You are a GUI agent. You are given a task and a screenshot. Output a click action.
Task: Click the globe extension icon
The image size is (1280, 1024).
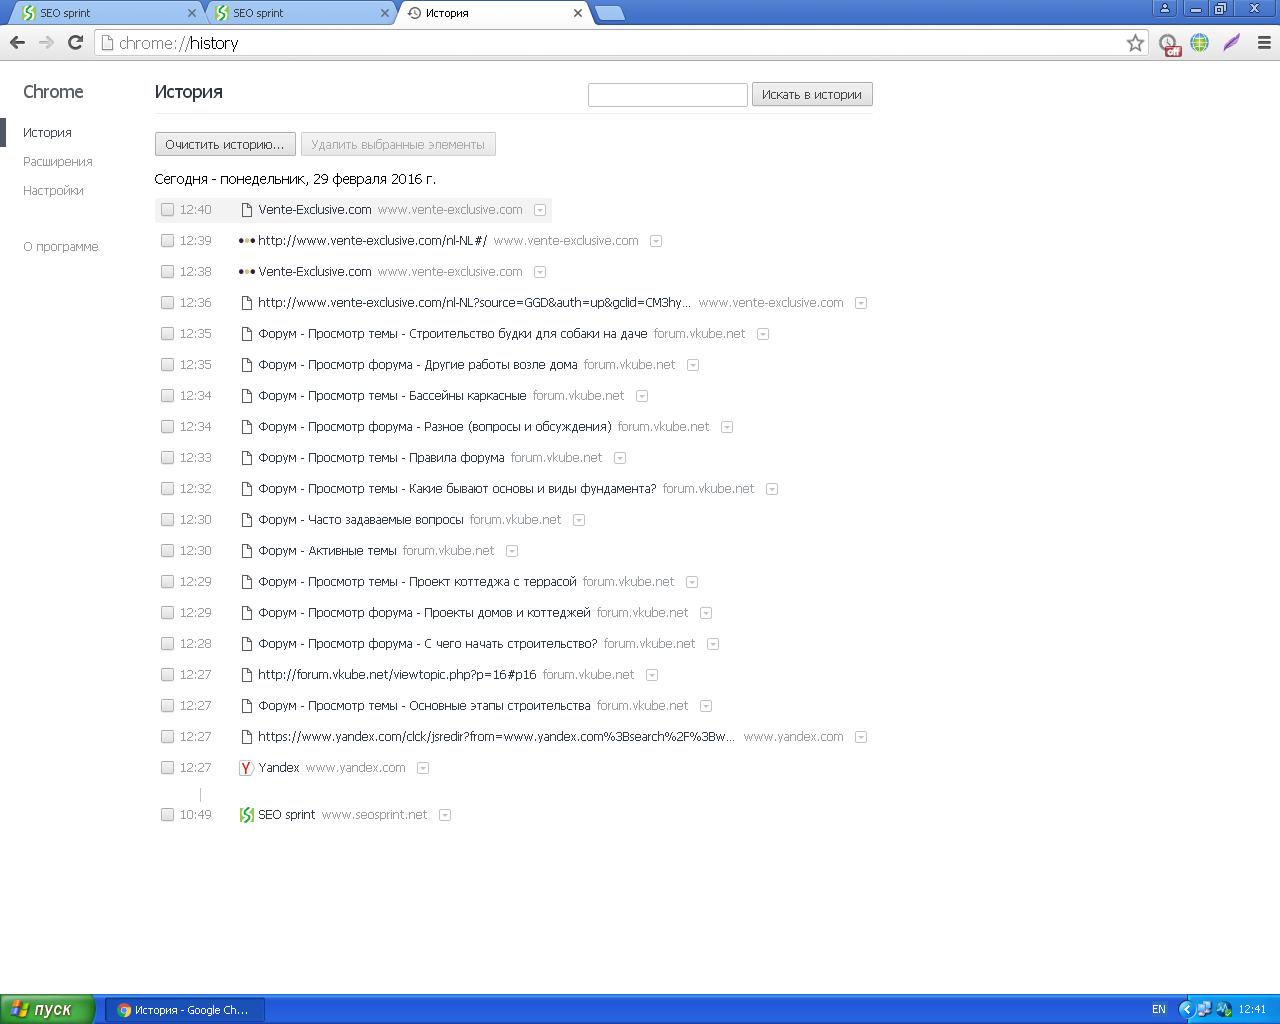[x=1199, y=42]
